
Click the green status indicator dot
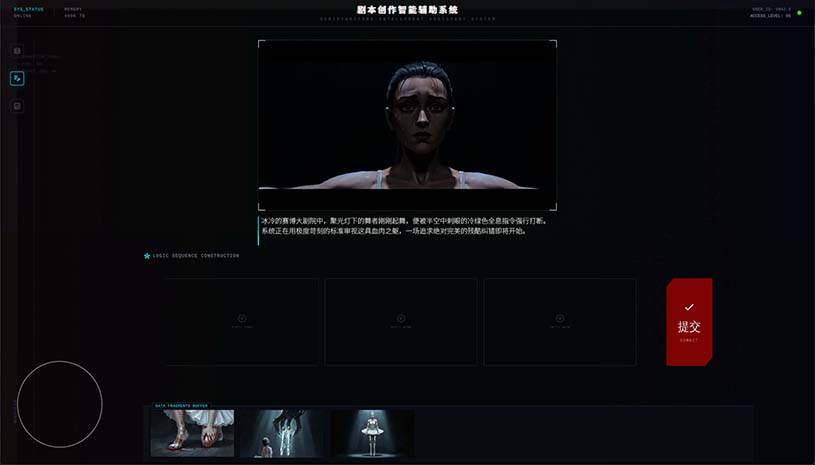799,13
